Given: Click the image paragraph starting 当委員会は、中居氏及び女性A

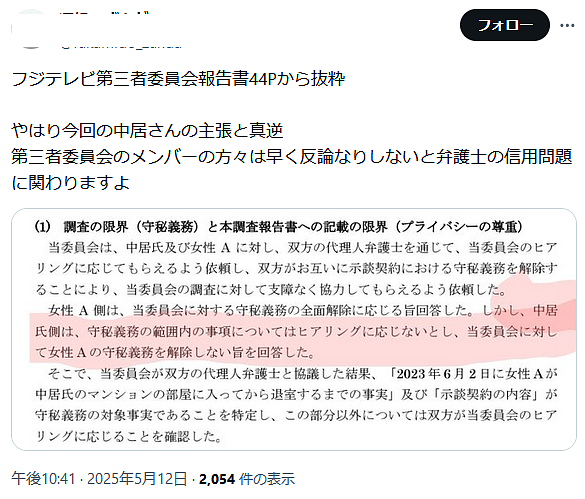Looking at the screenshot, I should click(x=297, y=268).
